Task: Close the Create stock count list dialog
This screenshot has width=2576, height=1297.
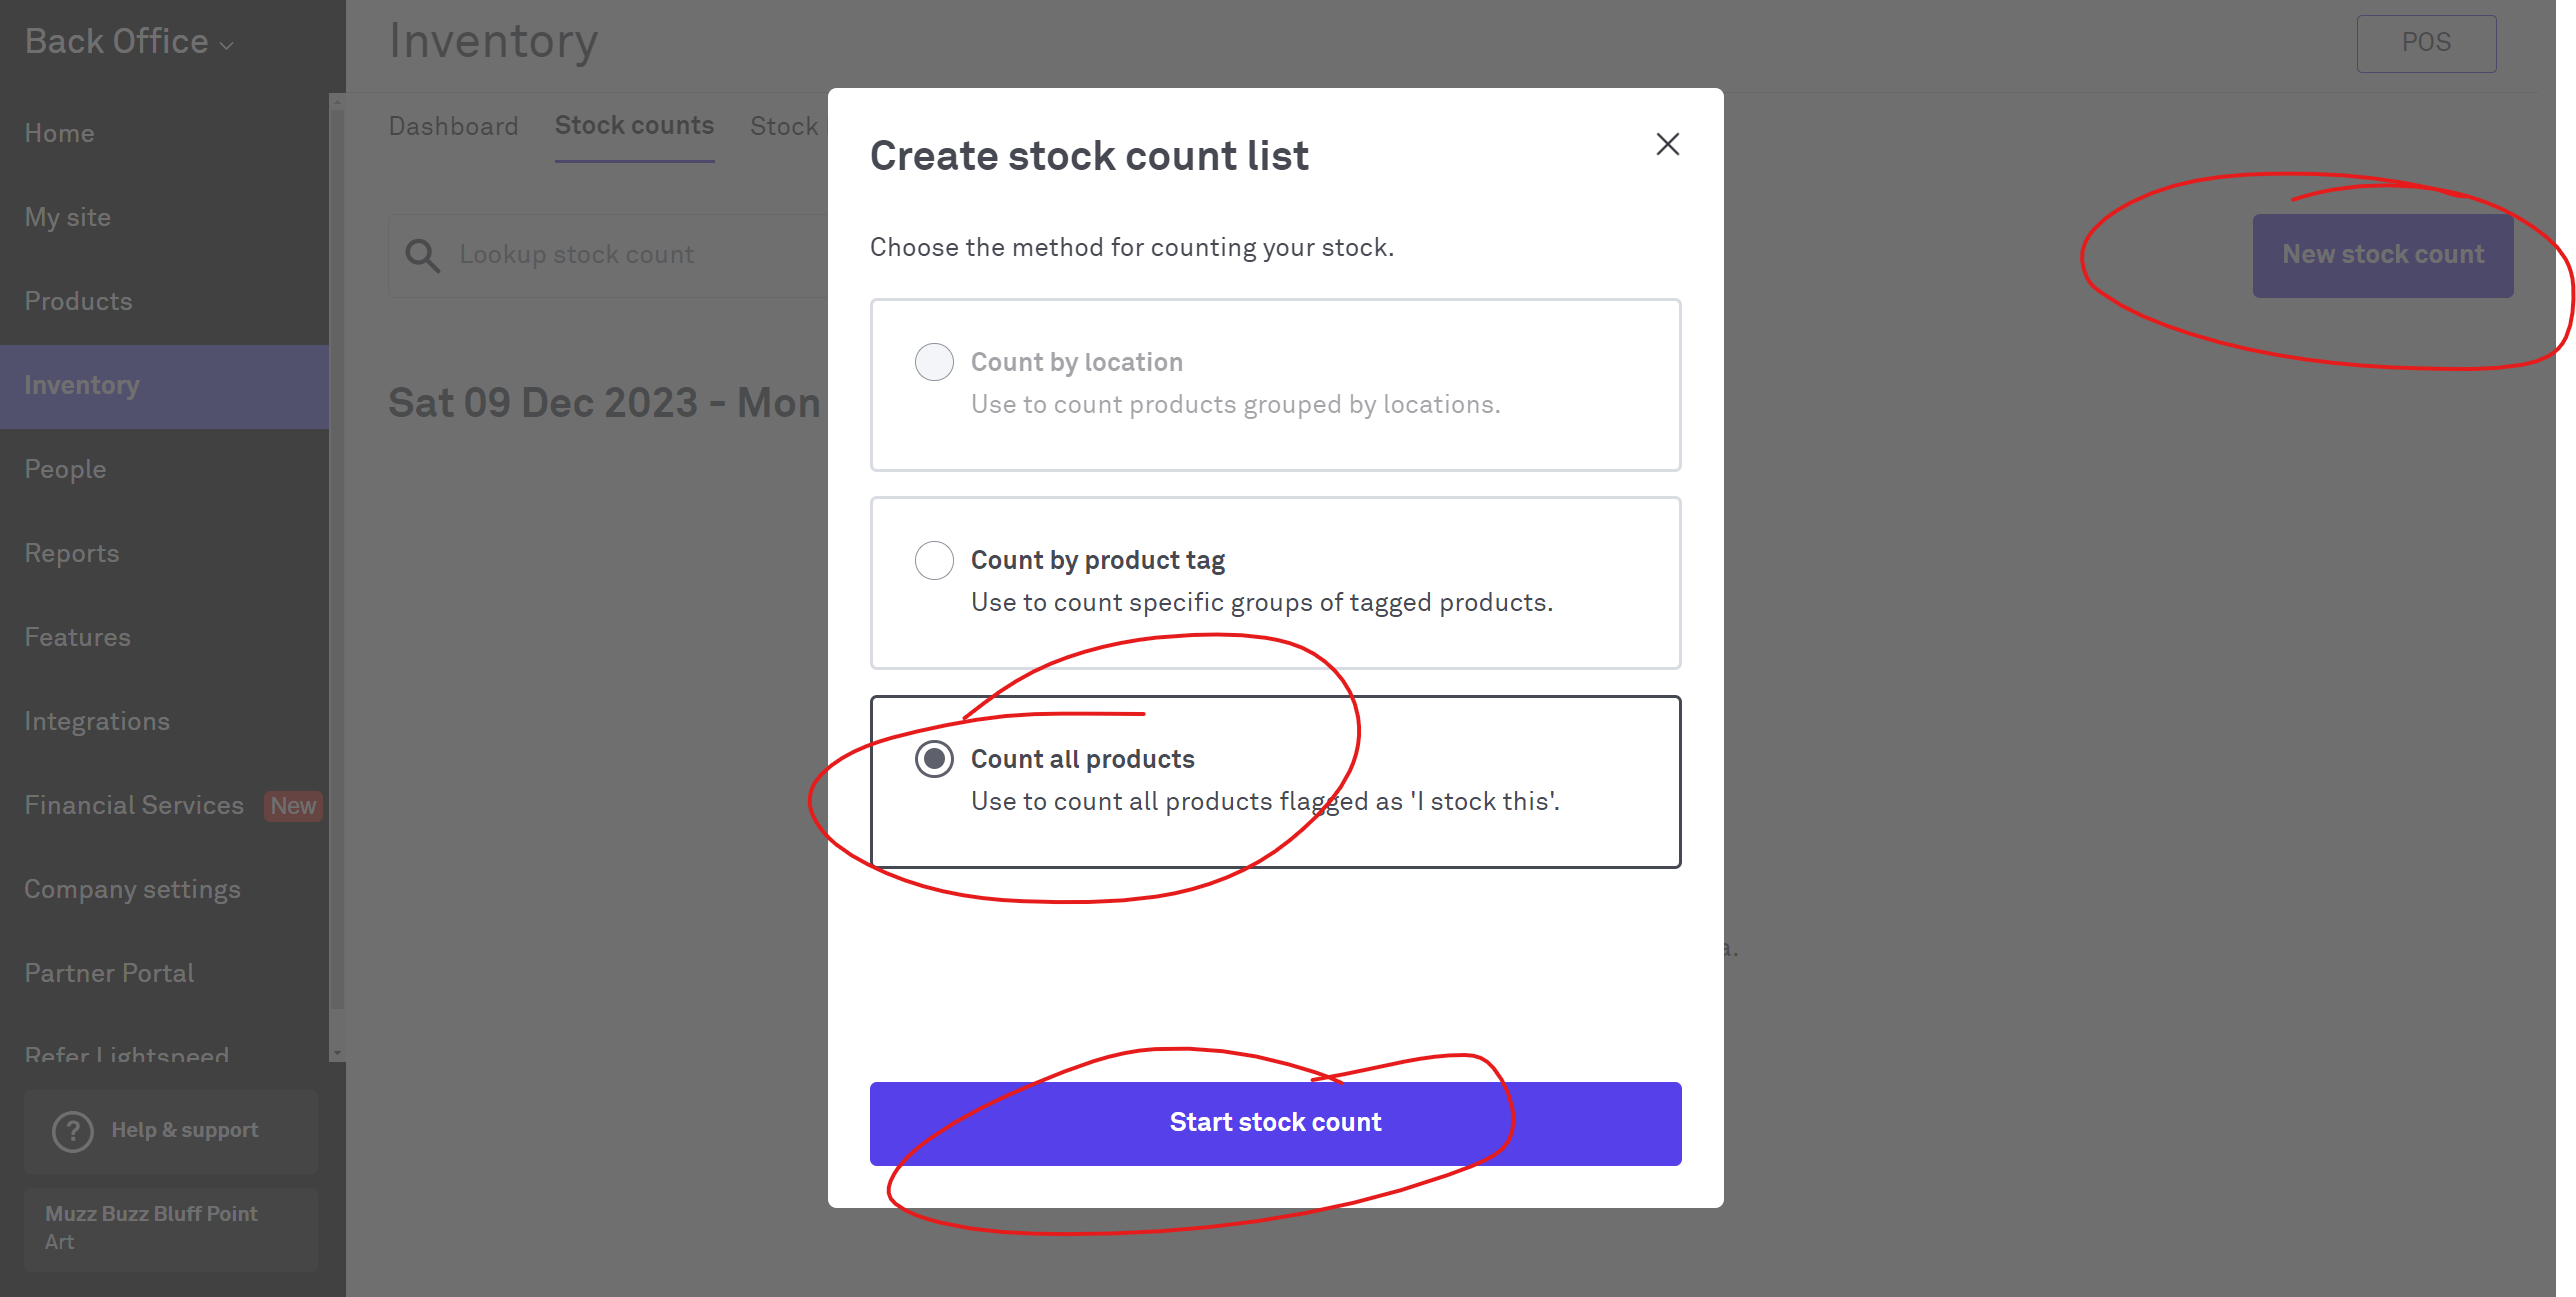Action: [x=1667, y=145]
